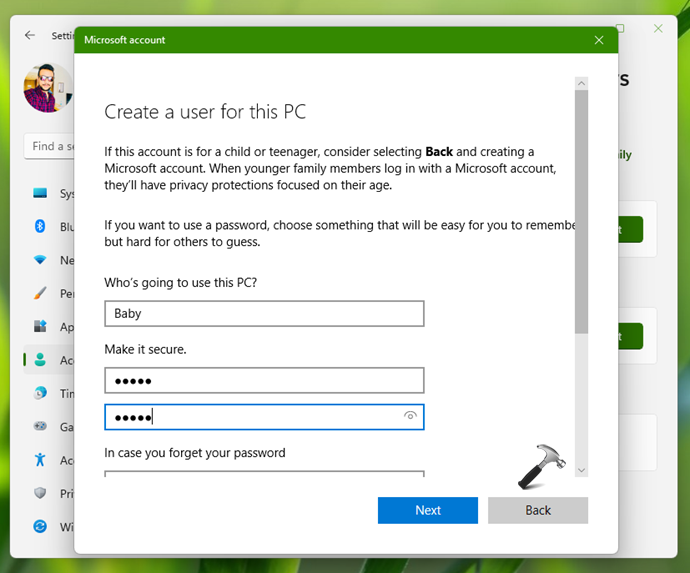Click the scrollbar down arrow in dialog
Screen dimensions: 690x573
click(581, 470)
